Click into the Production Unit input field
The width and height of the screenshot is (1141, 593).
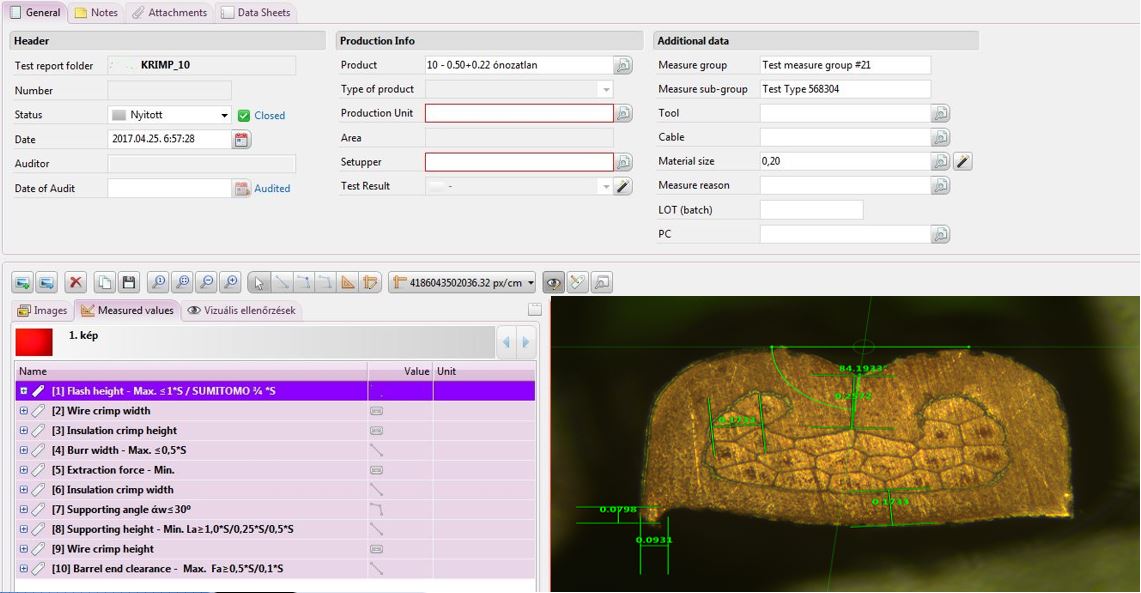(518, 114)
